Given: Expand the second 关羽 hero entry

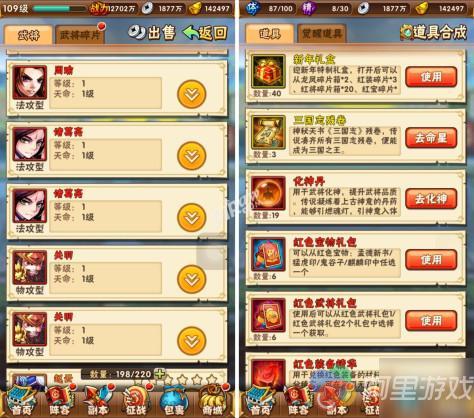Looking at the screenshot, I should [x=192, y=341].
